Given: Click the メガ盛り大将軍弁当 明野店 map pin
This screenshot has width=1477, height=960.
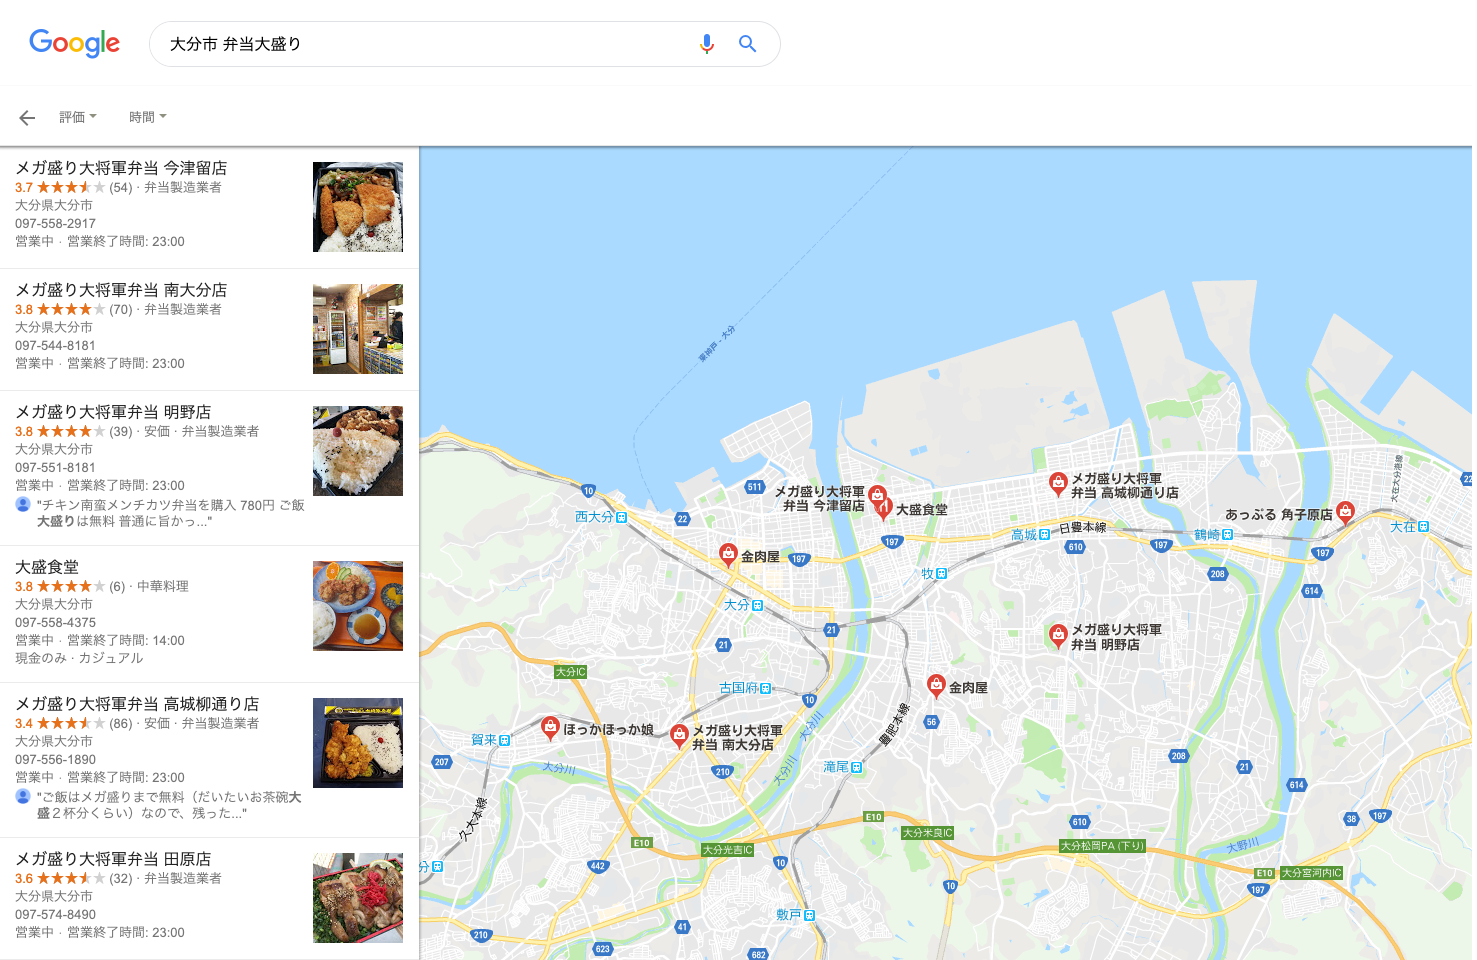Looking at the screenshot, I should tap(1057, 635).
